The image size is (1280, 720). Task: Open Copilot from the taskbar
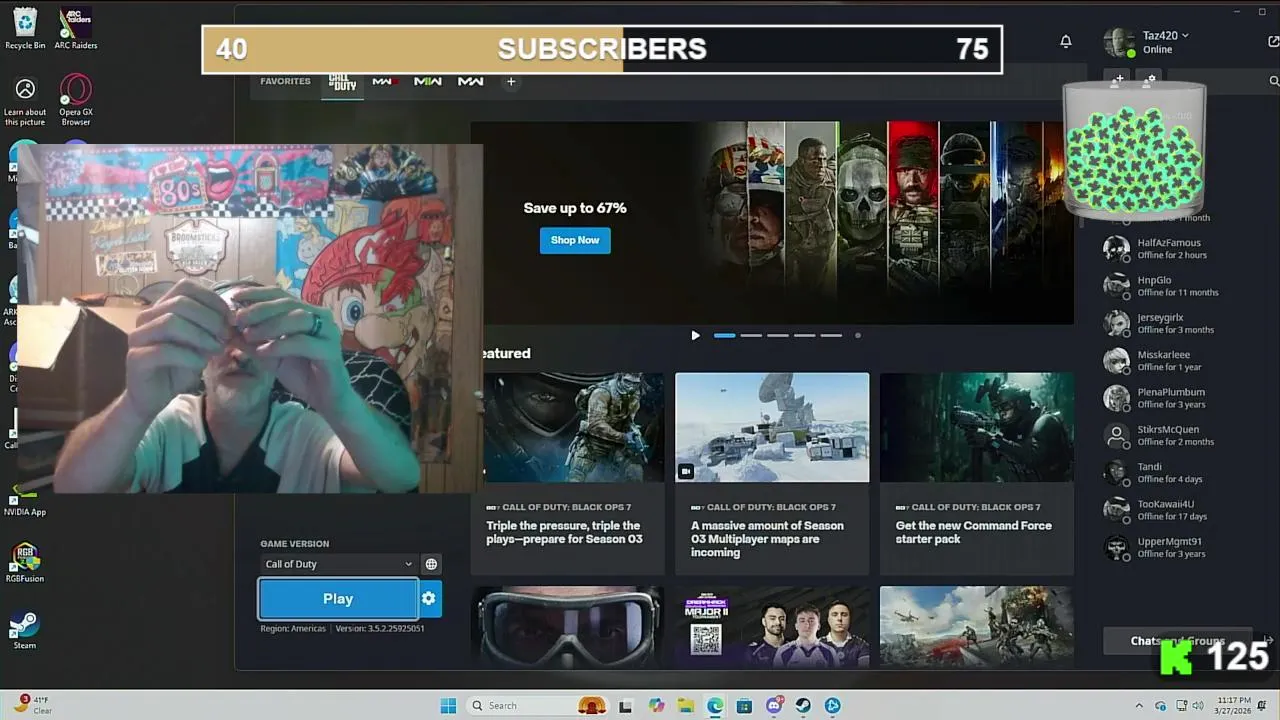pos(656,705)
